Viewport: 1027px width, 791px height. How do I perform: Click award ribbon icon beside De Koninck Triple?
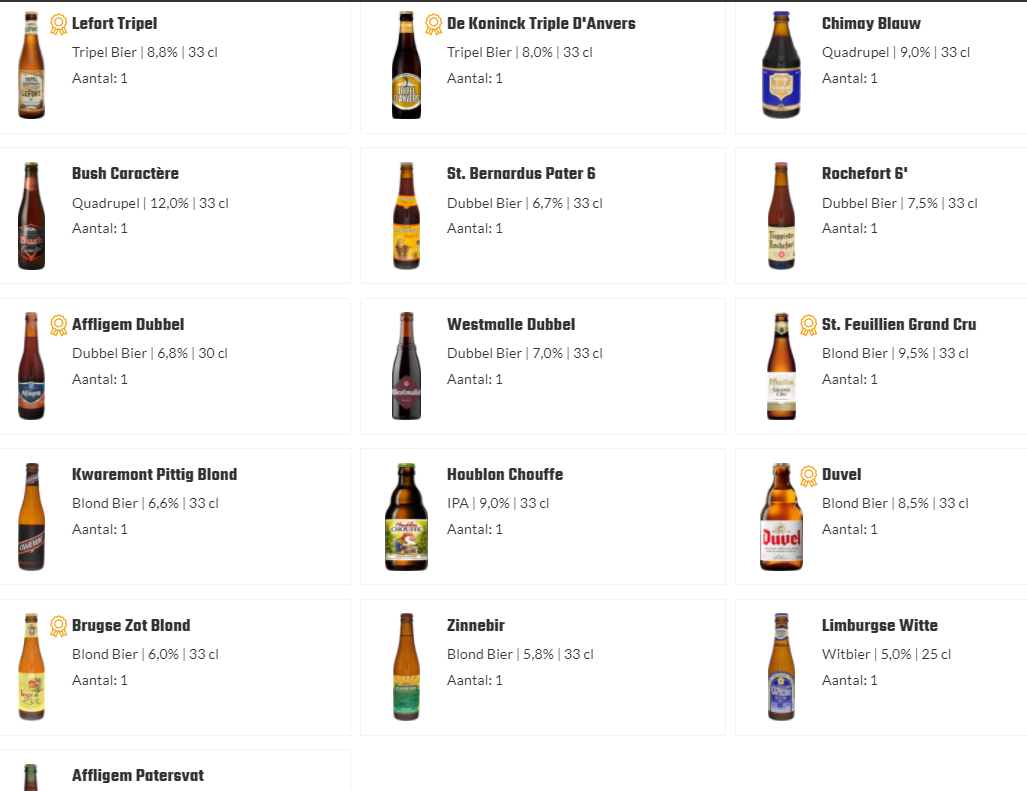pos(434,24)
